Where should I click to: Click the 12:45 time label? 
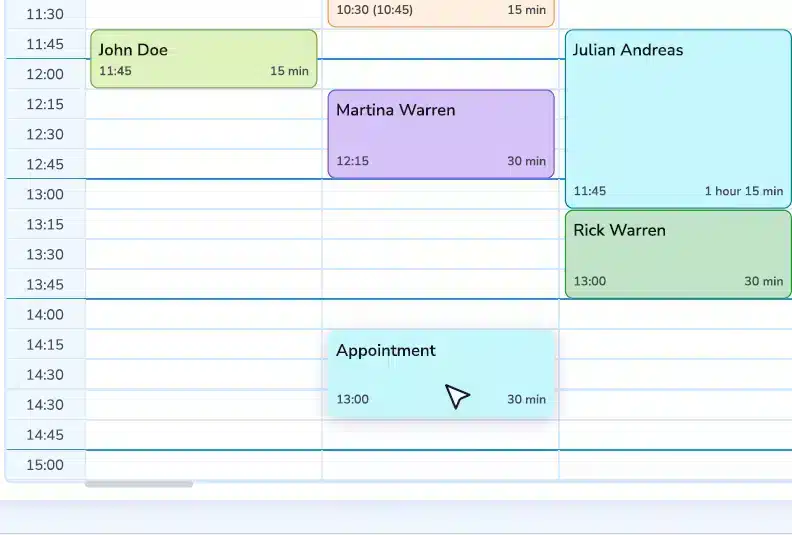pyautogui.click(x=45, y=164)
